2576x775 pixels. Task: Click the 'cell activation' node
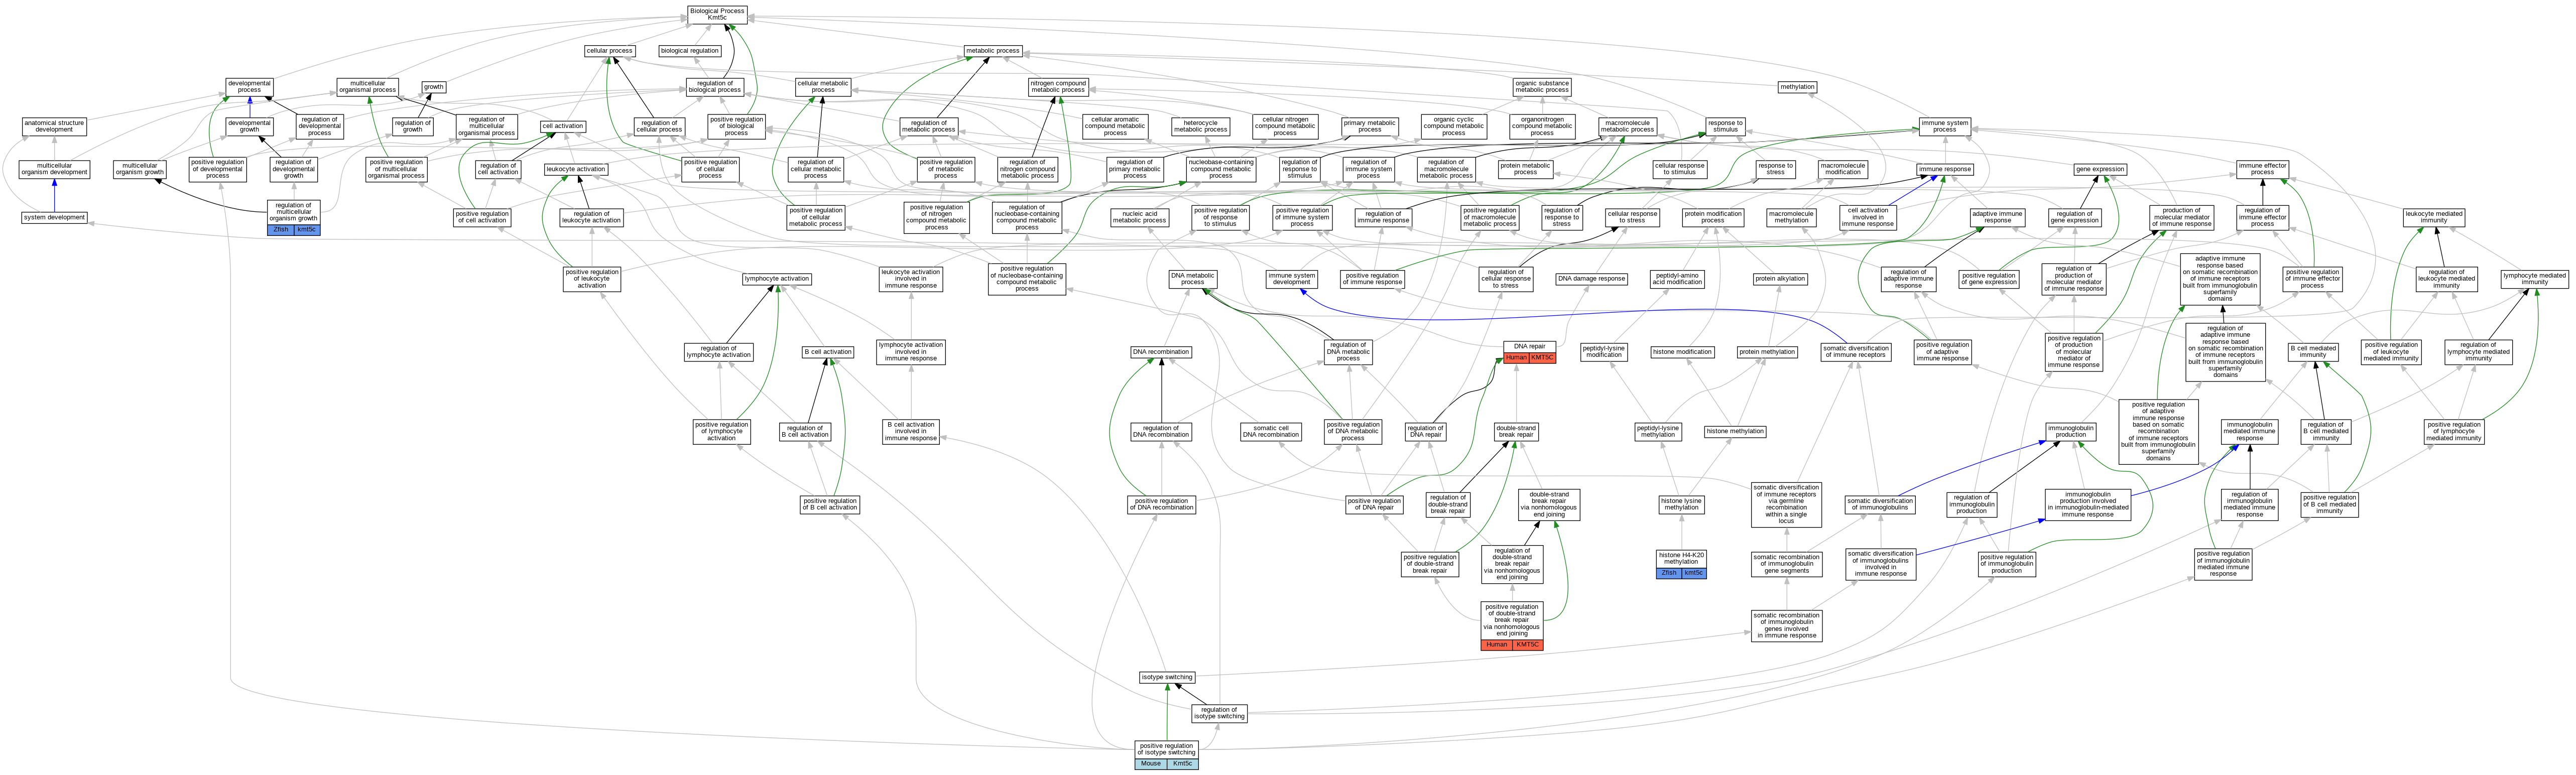[x=563, y=126]
